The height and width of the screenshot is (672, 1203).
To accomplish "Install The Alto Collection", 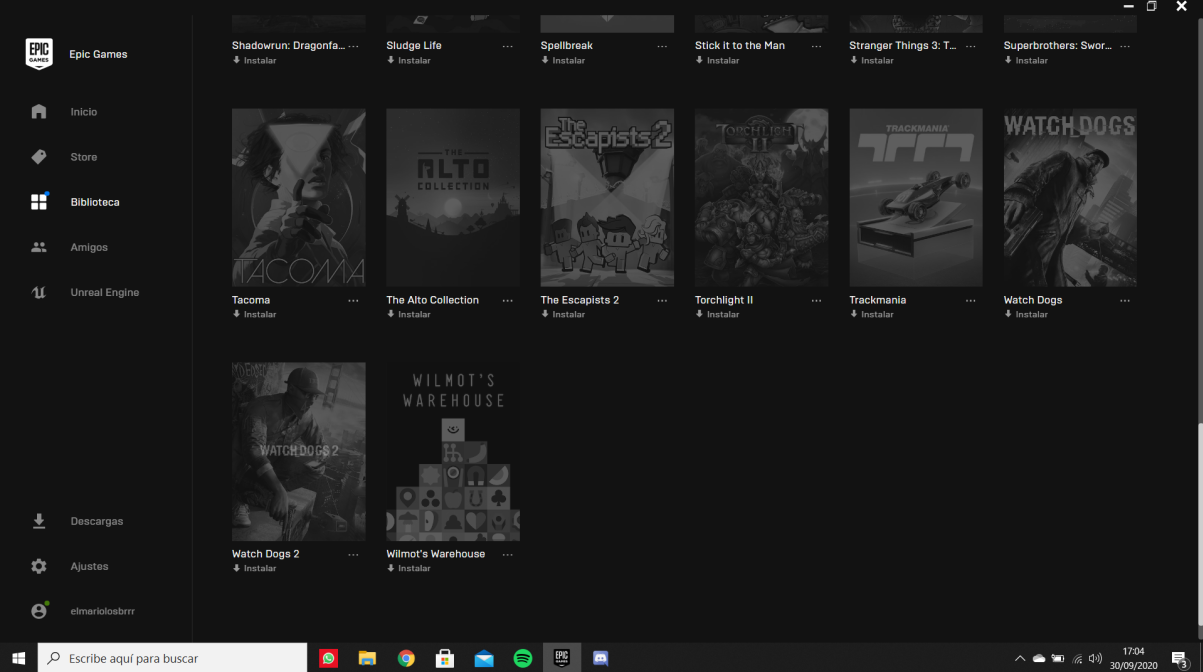I will (408, 314).
